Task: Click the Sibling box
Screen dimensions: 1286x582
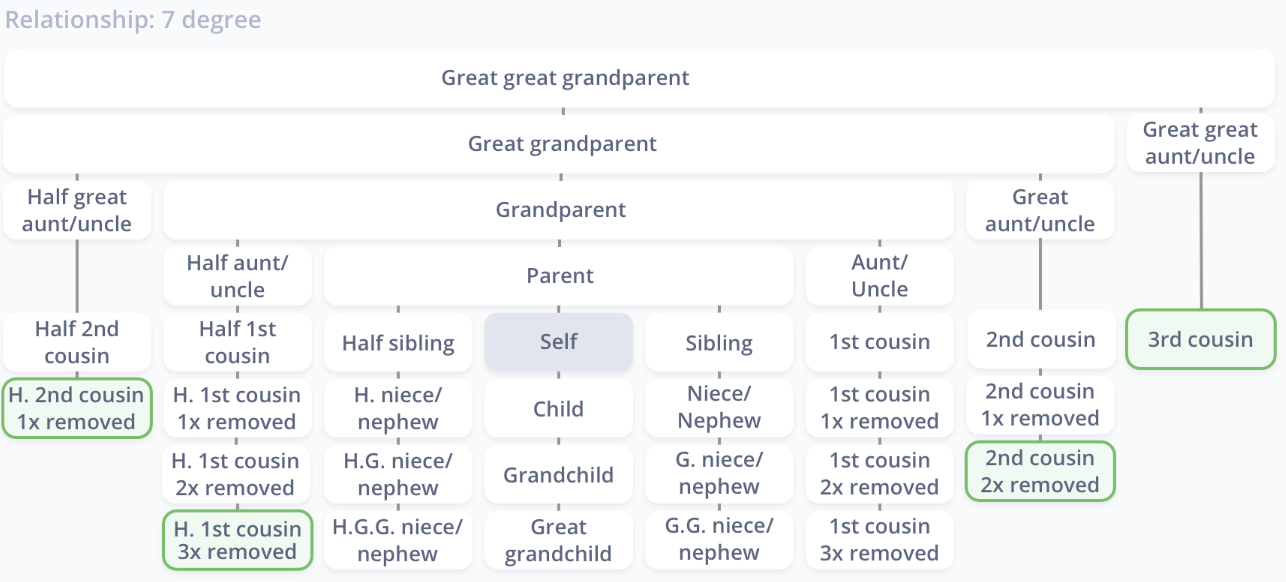Action: click(719, 342)
